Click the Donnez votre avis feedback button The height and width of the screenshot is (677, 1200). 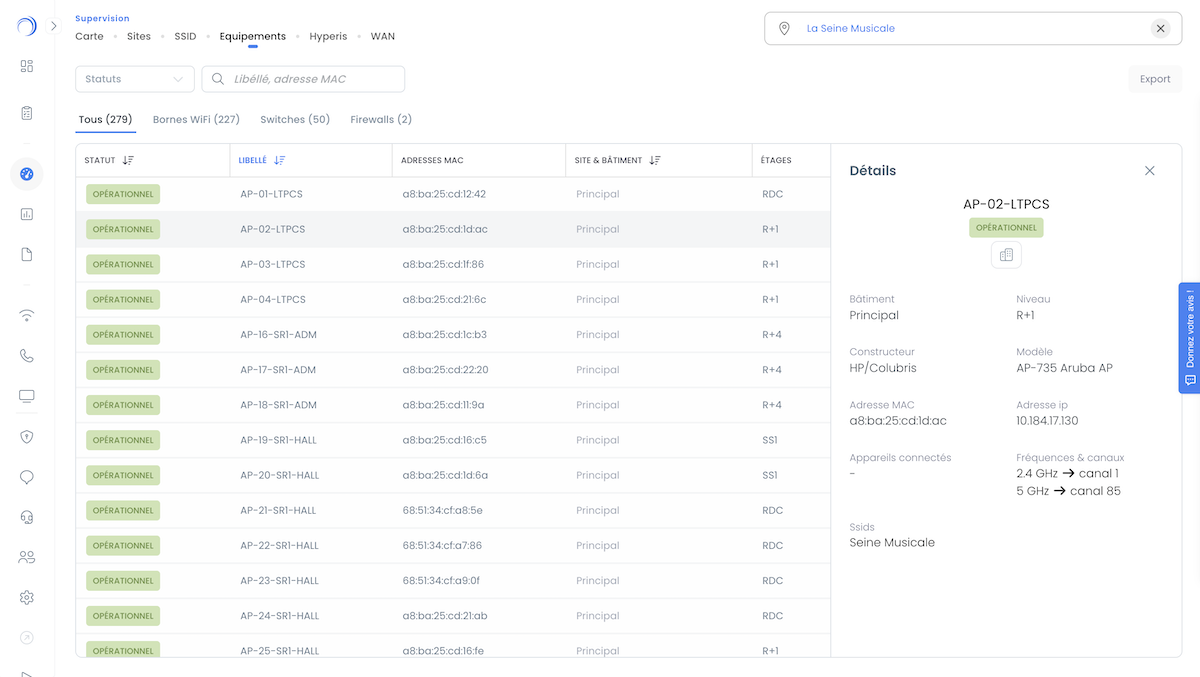[x=1189, y=338]
